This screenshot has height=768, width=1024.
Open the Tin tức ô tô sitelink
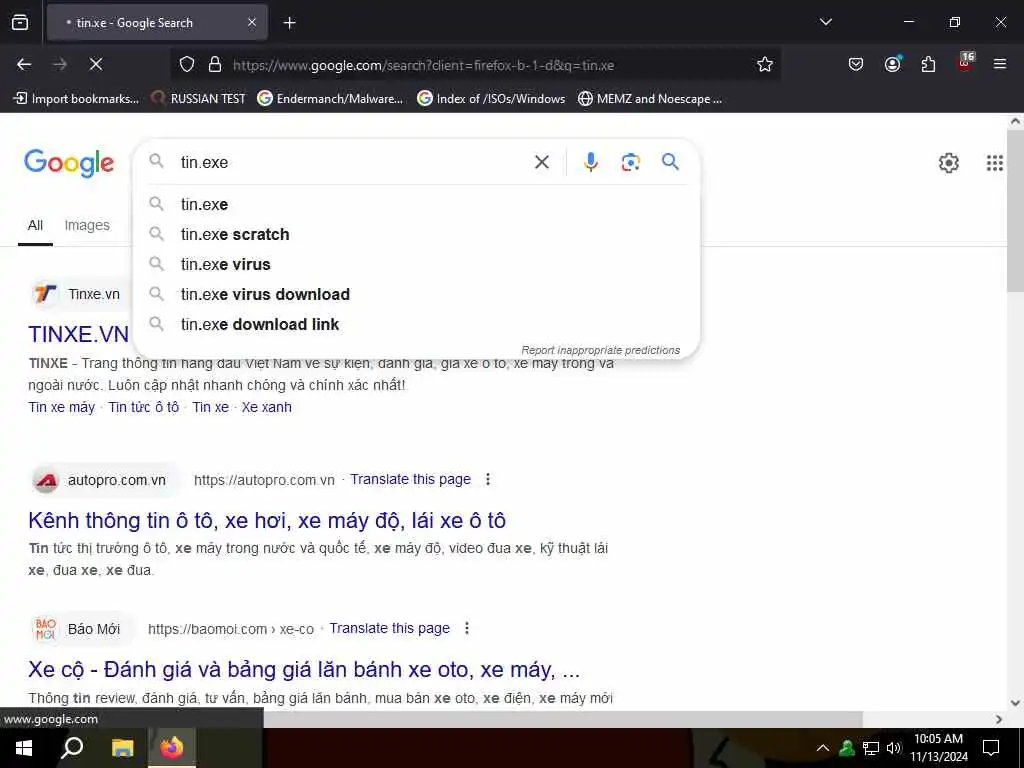click(x=144, y=407)
